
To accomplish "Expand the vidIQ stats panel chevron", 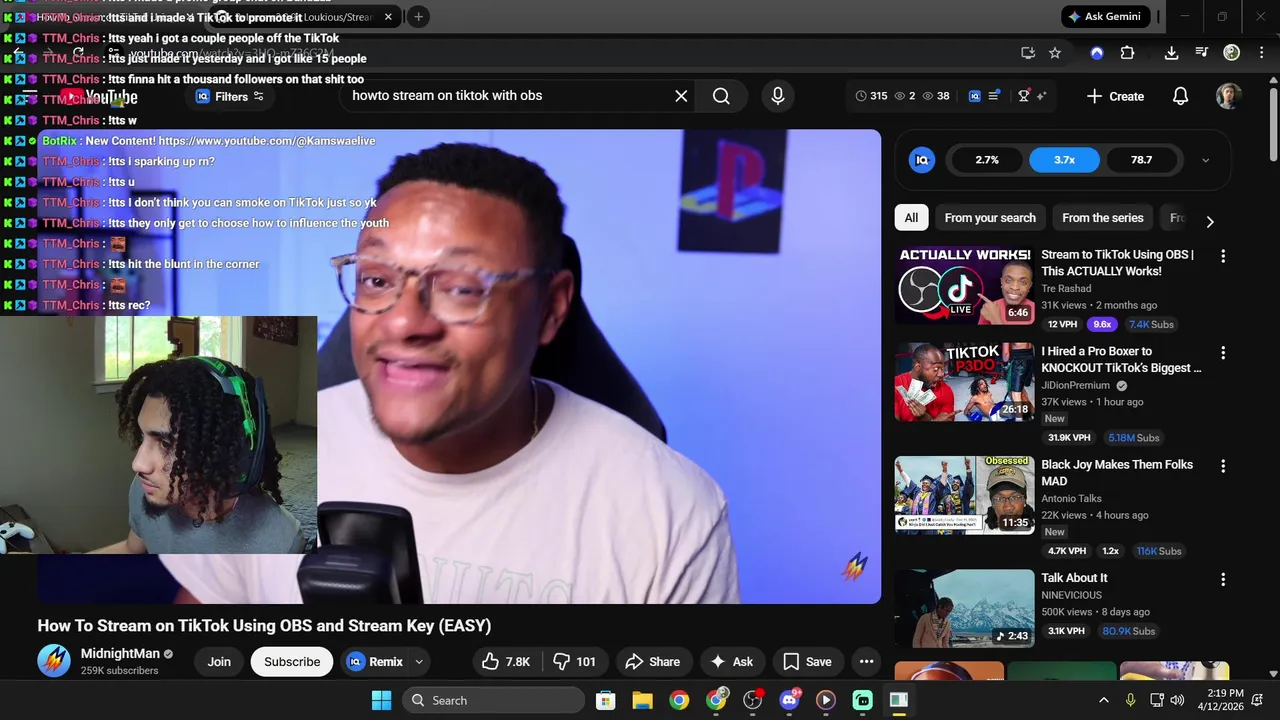I will [x=1205, y=160].
